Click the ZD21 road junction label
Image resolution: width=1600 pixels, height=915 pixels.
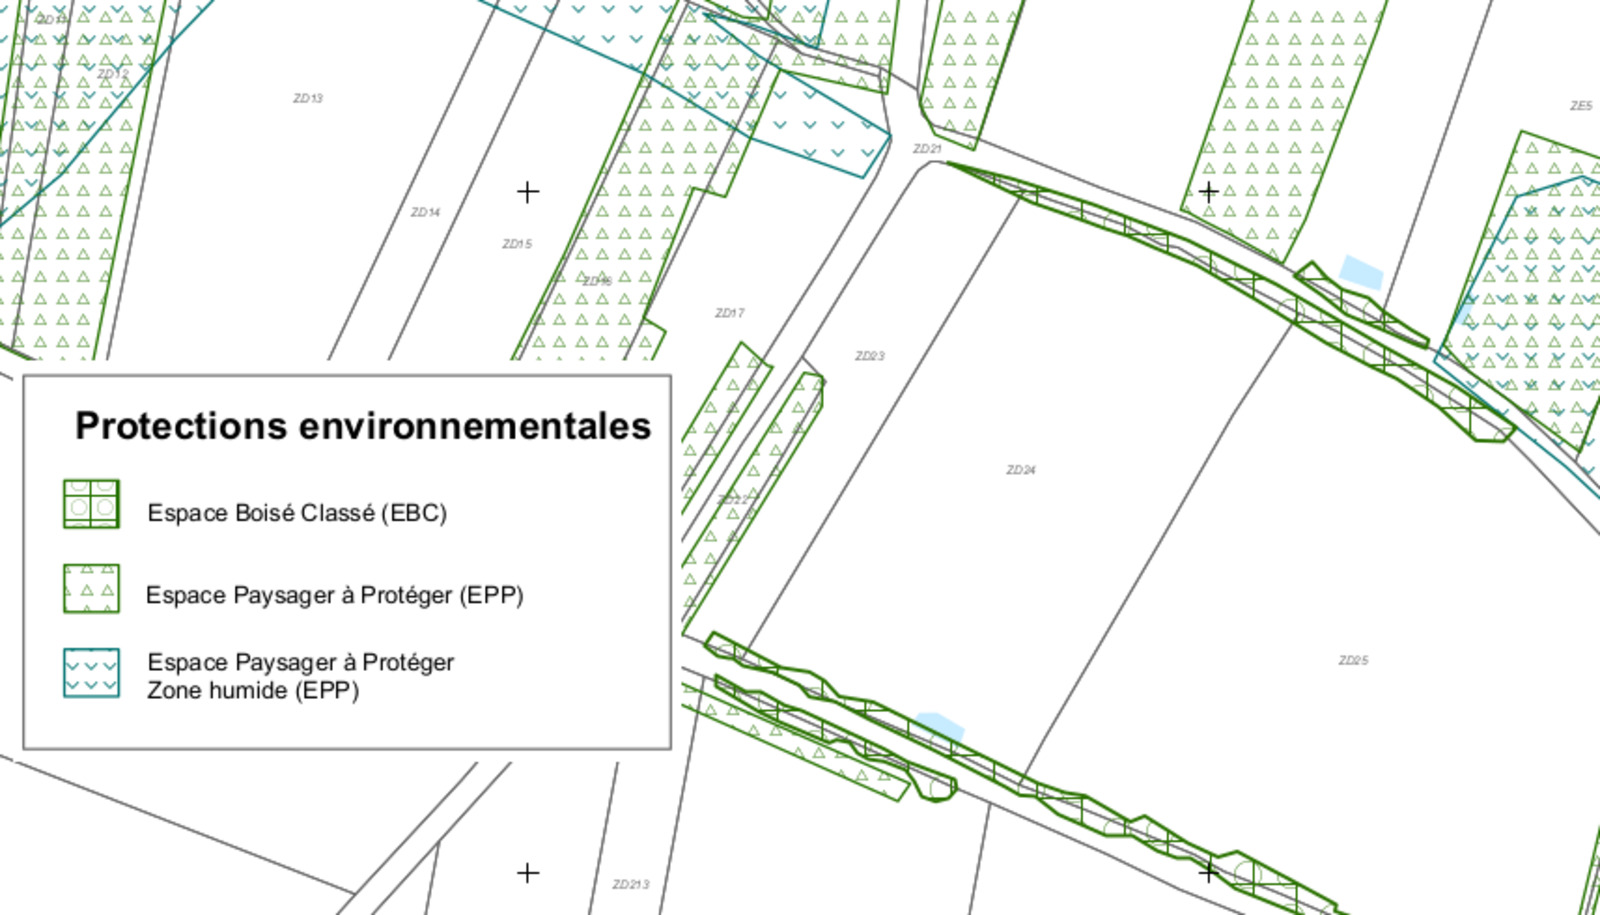coord(927,149)
